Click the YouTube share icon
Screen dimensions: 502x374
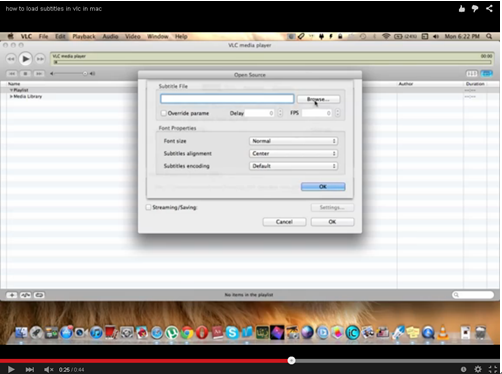point(489,9)
